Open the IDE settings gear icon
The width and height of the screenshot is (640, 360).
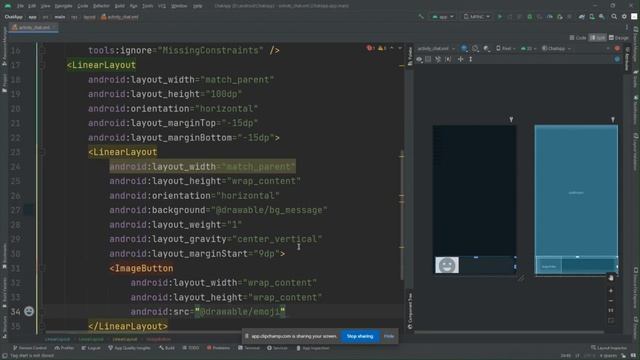pos(624,17)
